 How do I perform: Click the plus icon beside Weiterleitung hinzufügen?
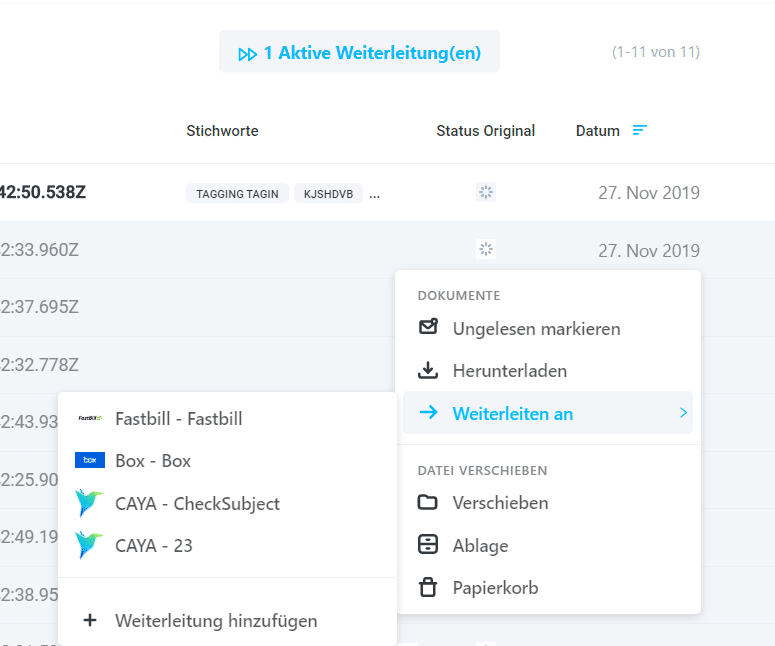point(90,620)
